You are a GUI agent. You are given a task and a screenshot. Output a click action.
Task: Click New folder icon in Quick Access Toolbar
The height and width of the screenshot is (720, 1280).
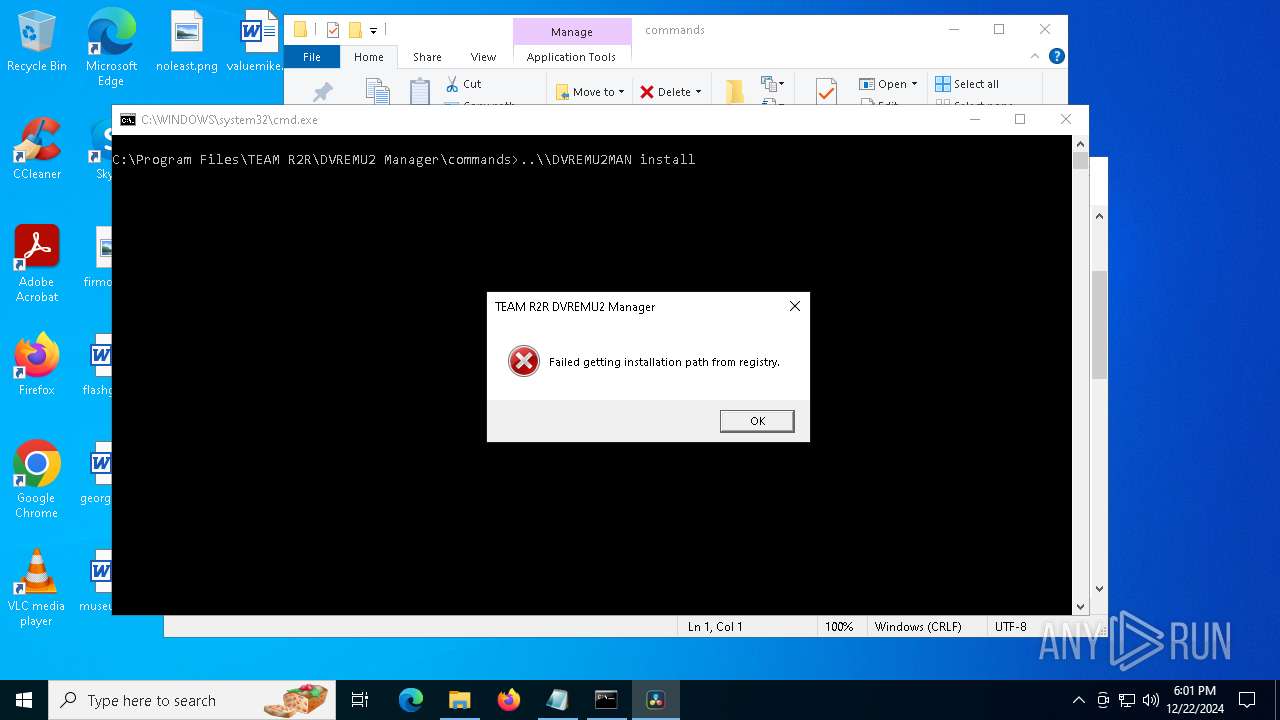[355, 30]
